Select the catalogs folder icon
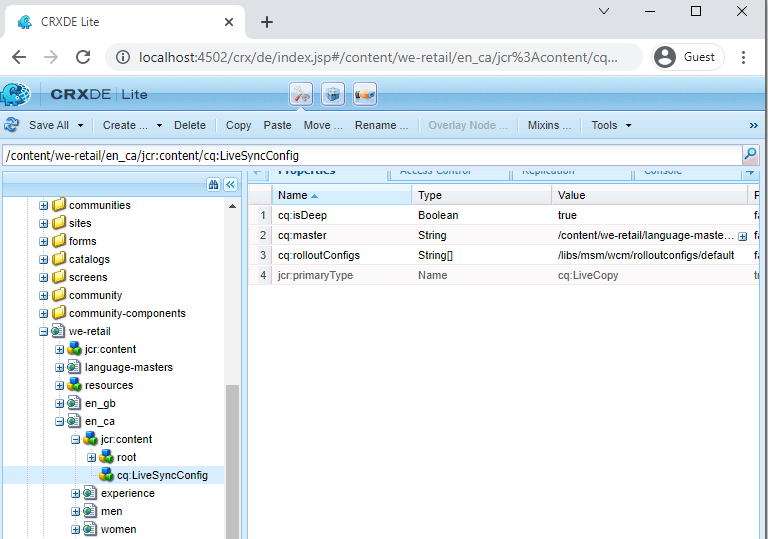768x539 pixels. [x=59, y=259]
